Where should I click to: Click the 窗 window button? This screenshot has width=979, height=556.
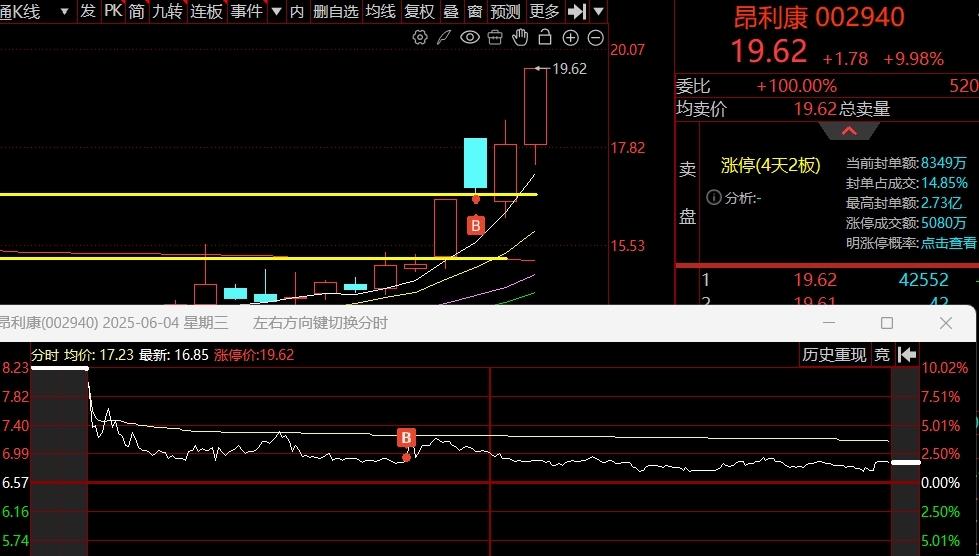click(475, 11)
